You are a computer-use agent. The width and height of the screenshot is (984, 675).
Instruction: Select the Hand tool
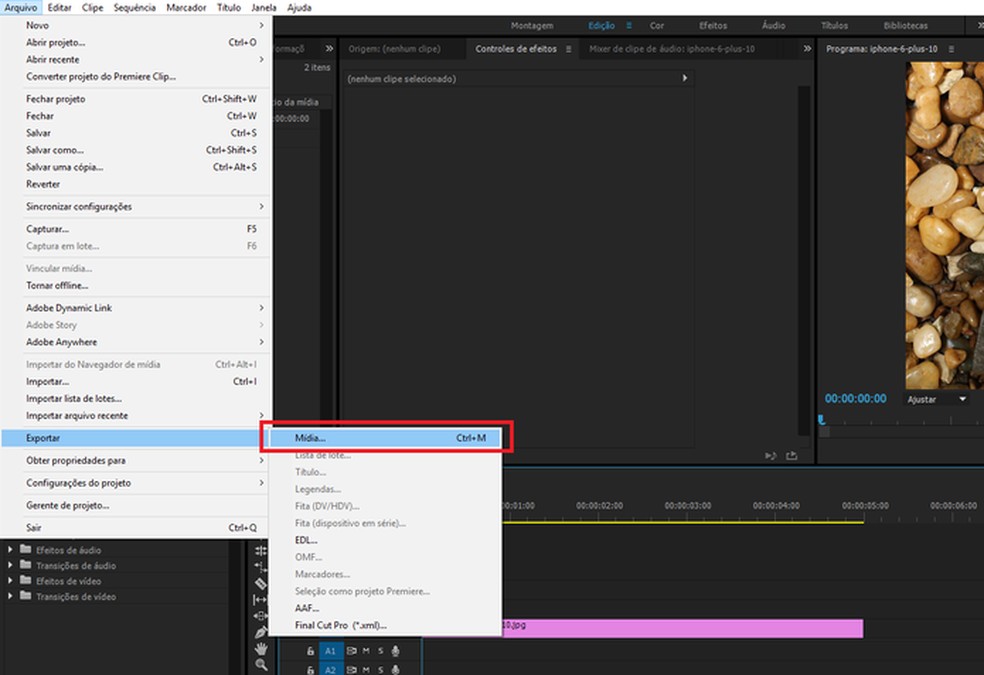pyautogui.click(x=261, y=648)
